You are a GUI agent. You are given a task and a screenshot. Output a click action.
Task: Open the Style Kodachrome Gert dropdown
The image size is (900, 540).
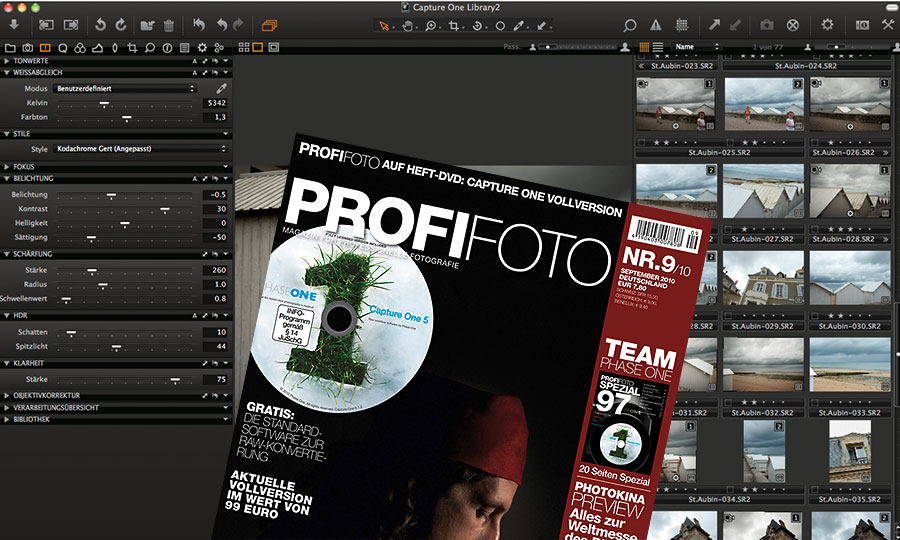coord(140,149)
